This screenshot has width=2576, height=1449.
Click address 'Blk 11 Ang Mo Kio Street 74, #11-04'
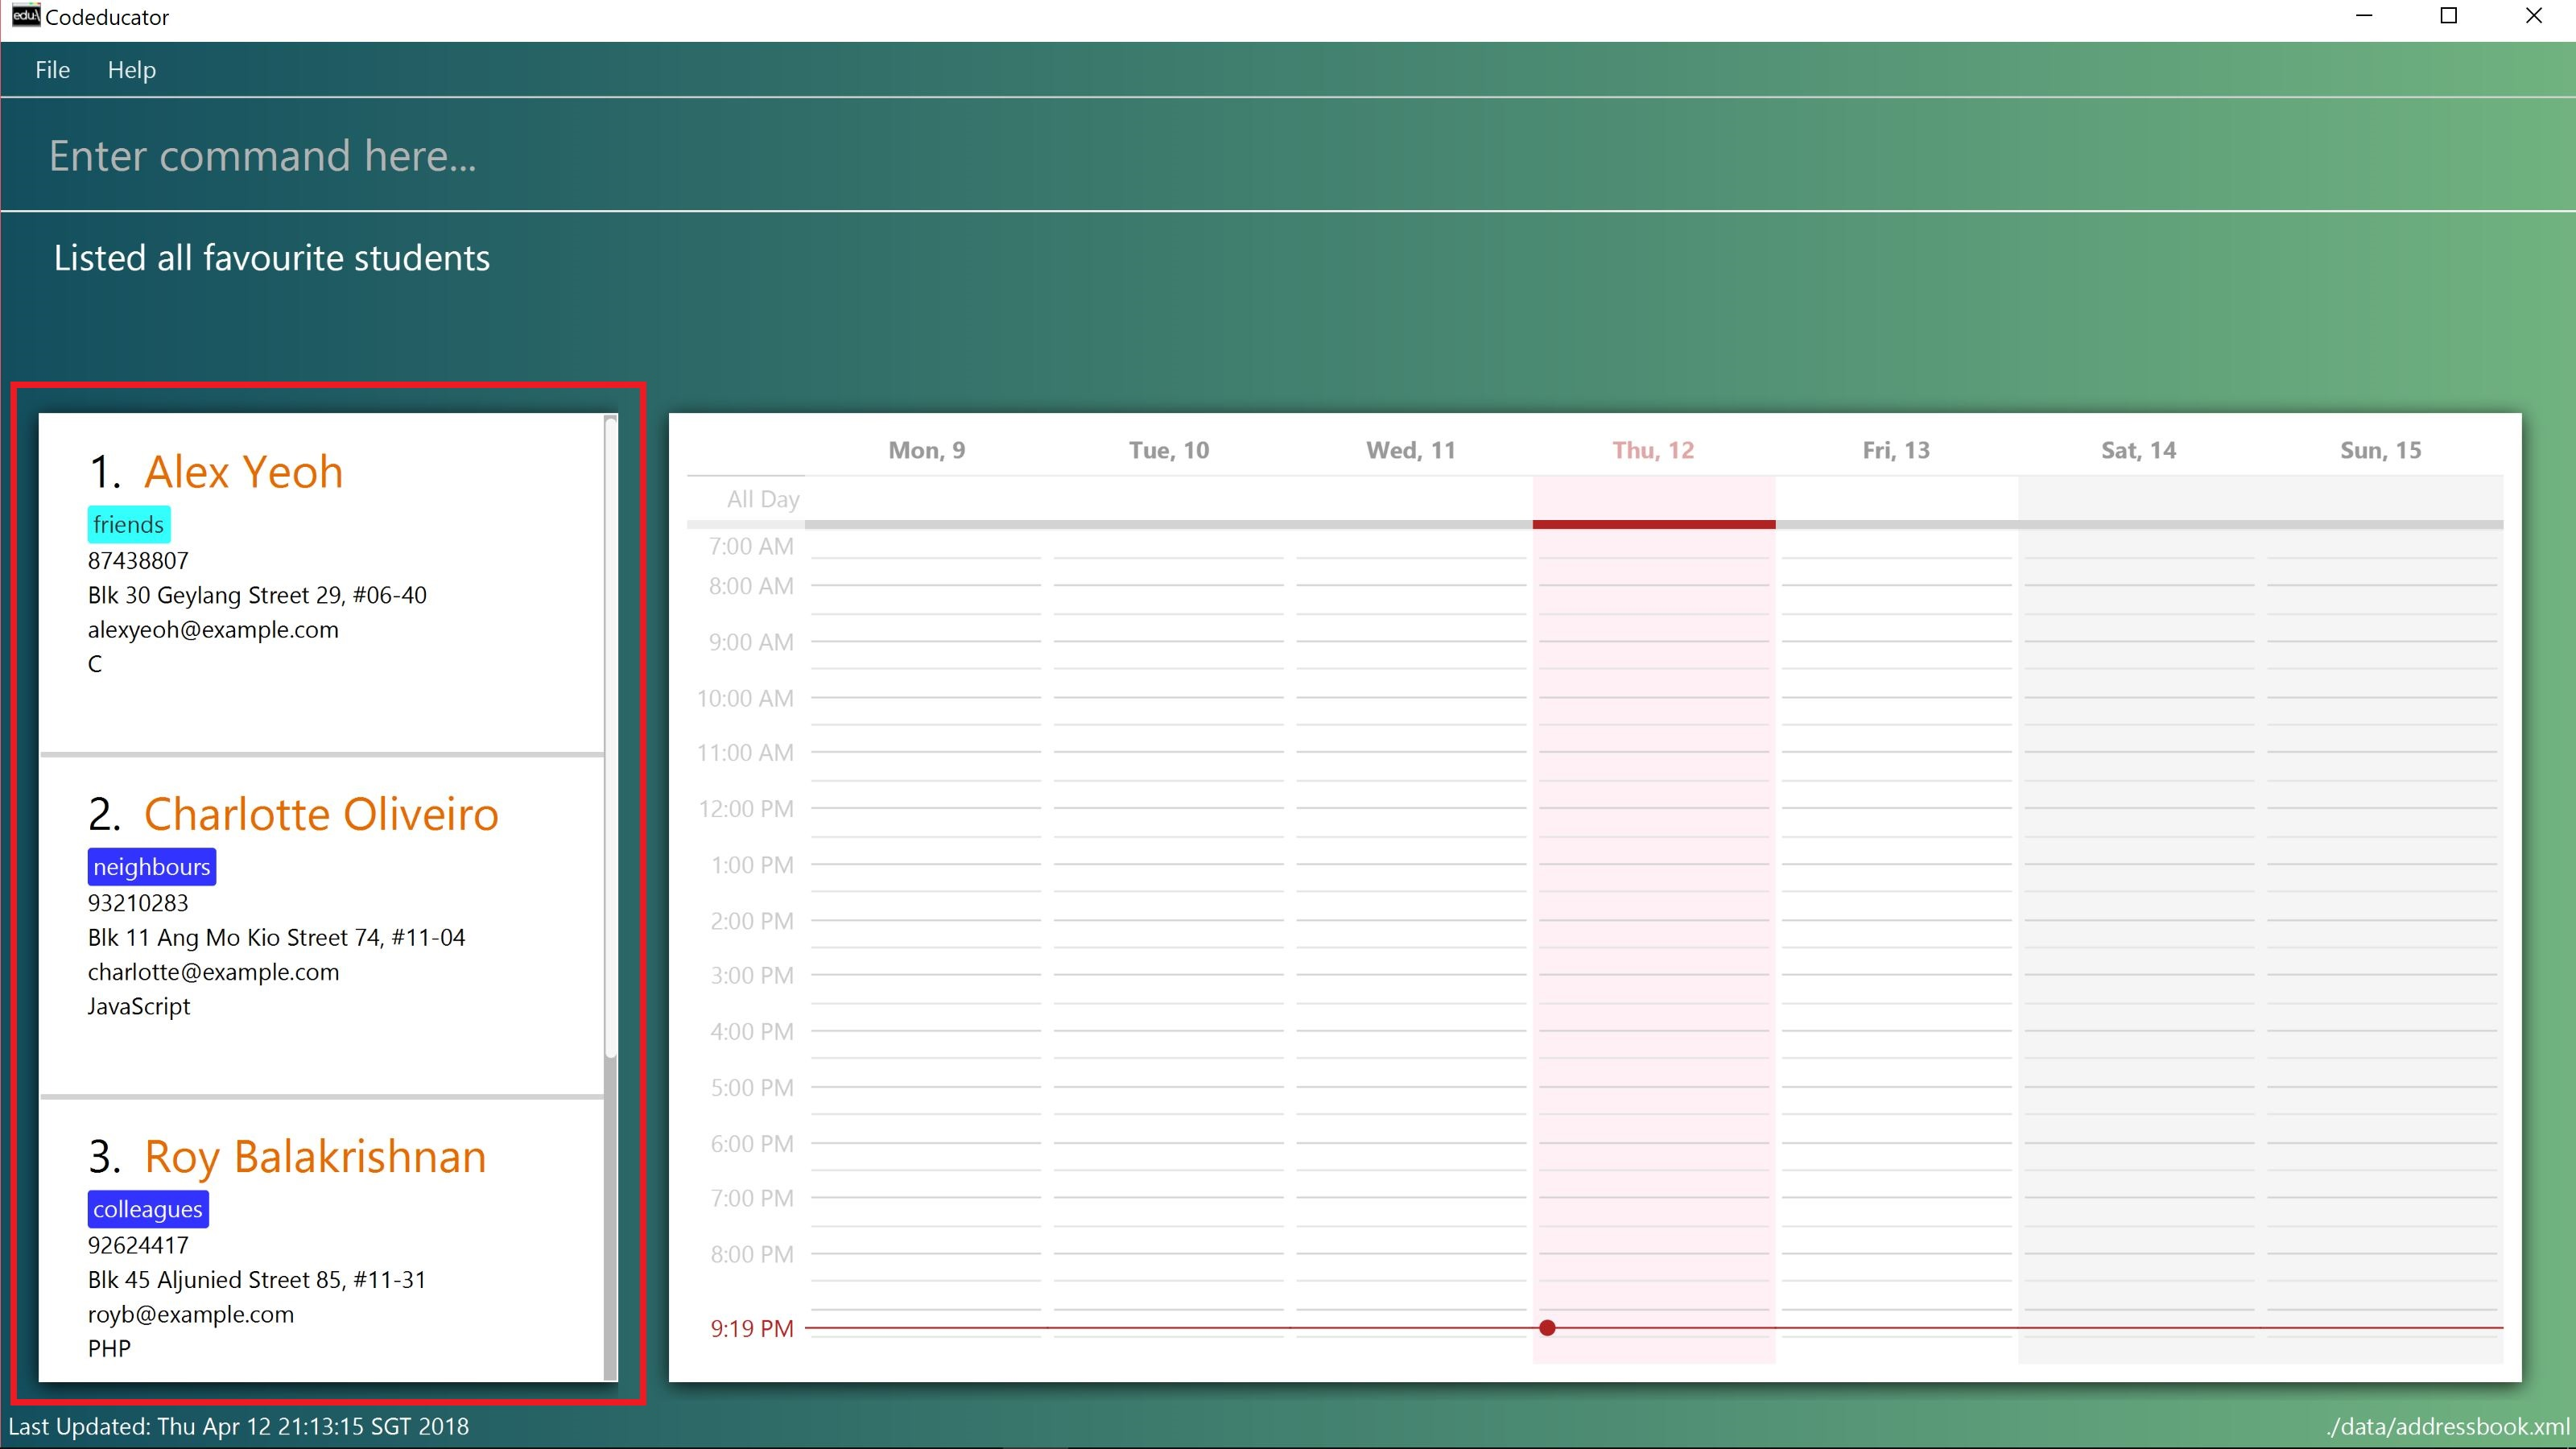[276, 938]
